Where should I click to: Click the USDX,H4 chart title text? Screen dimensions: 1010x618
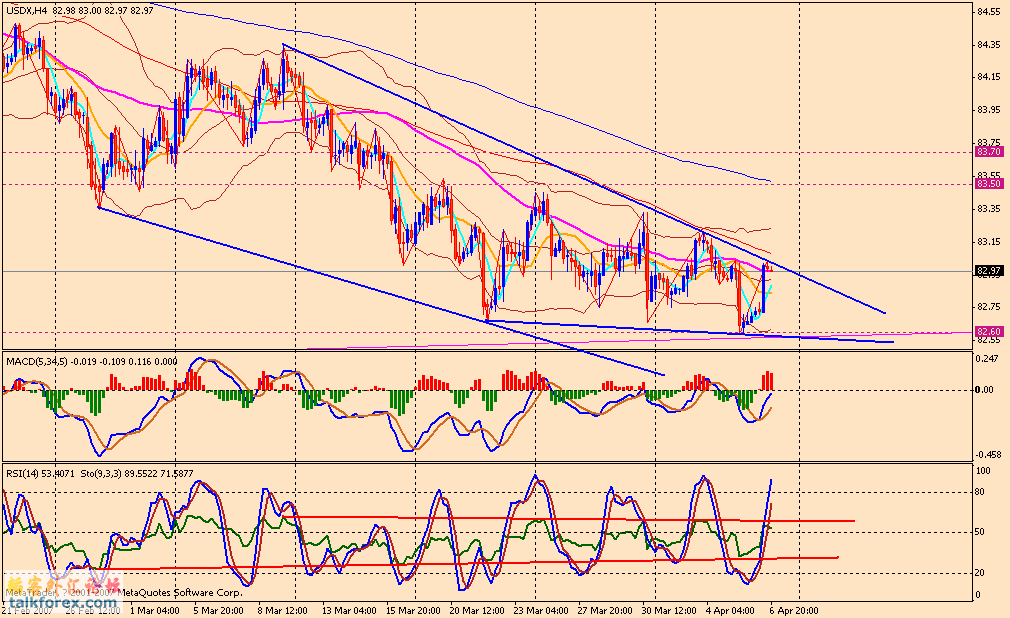click(26, 10)
